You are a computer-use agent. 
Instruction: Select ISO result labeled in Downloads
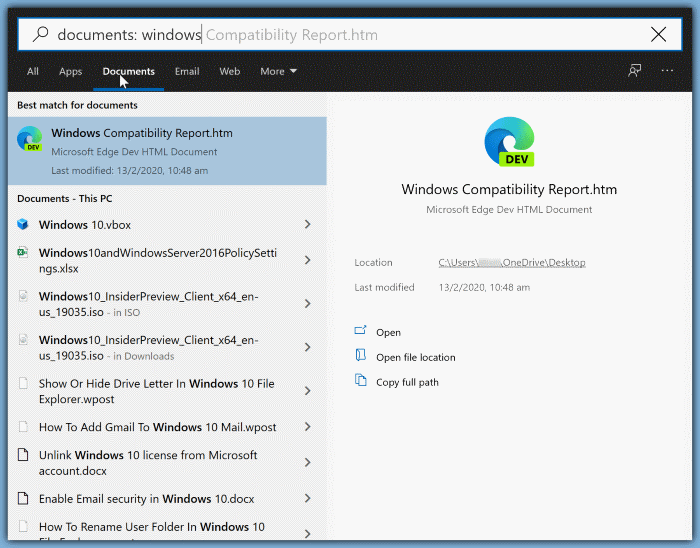coord(167,347)
